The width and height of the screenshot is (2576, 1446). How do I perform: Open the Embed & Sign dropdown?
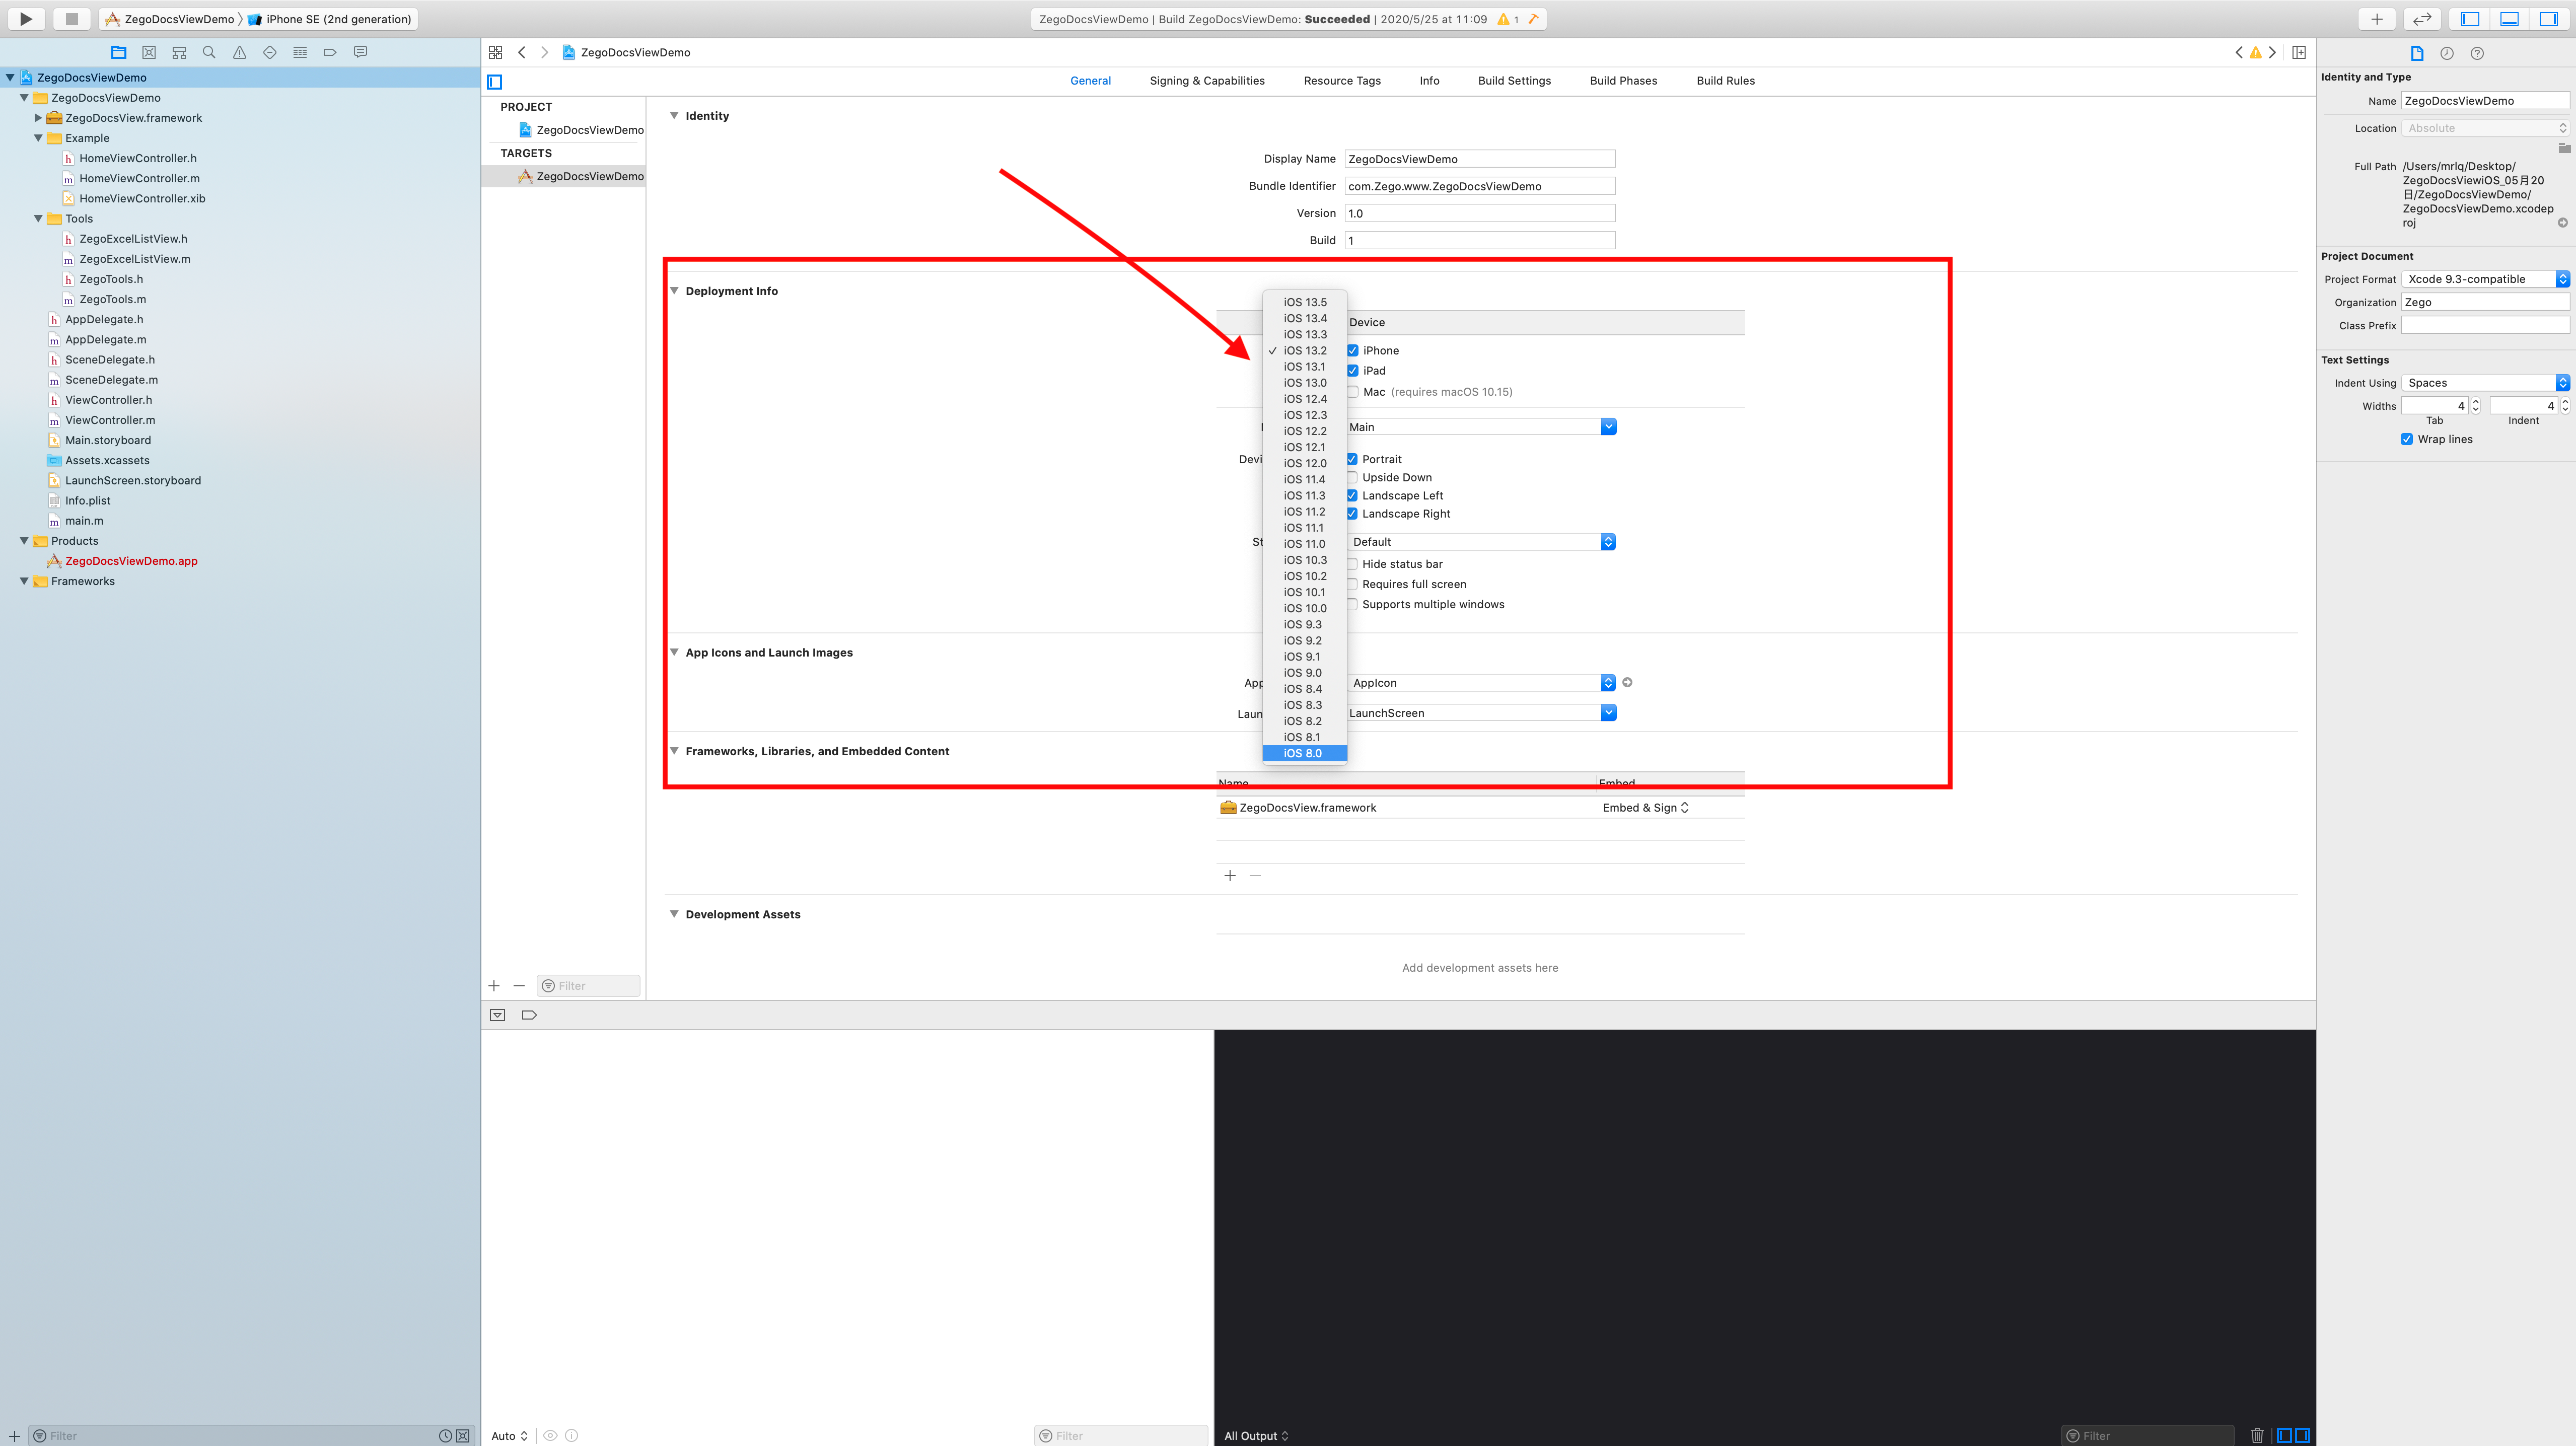coord(1645,808)
